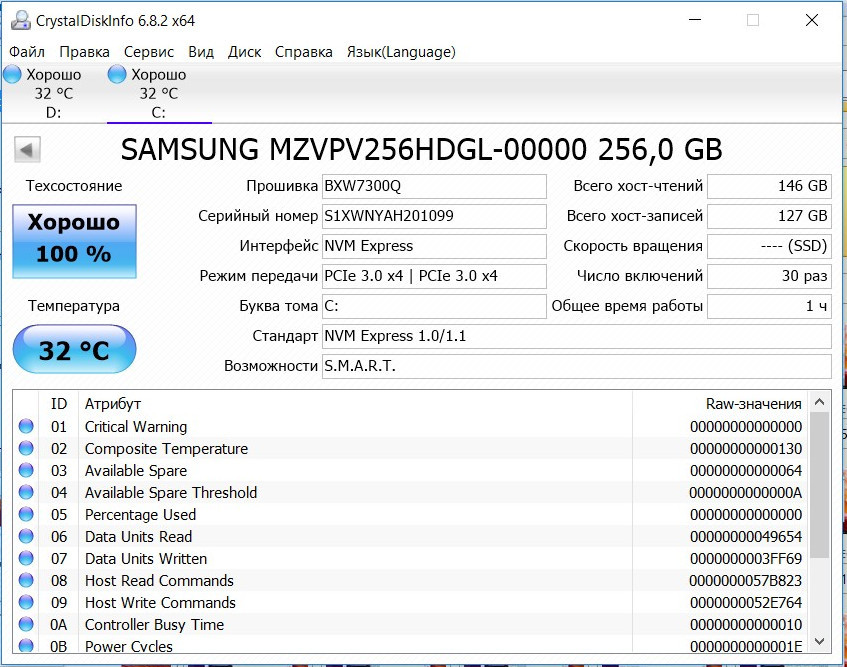Screen dimensions: 847x667
Task: Select the Data Units Read attribute text
Action: [x=138, y=537]
